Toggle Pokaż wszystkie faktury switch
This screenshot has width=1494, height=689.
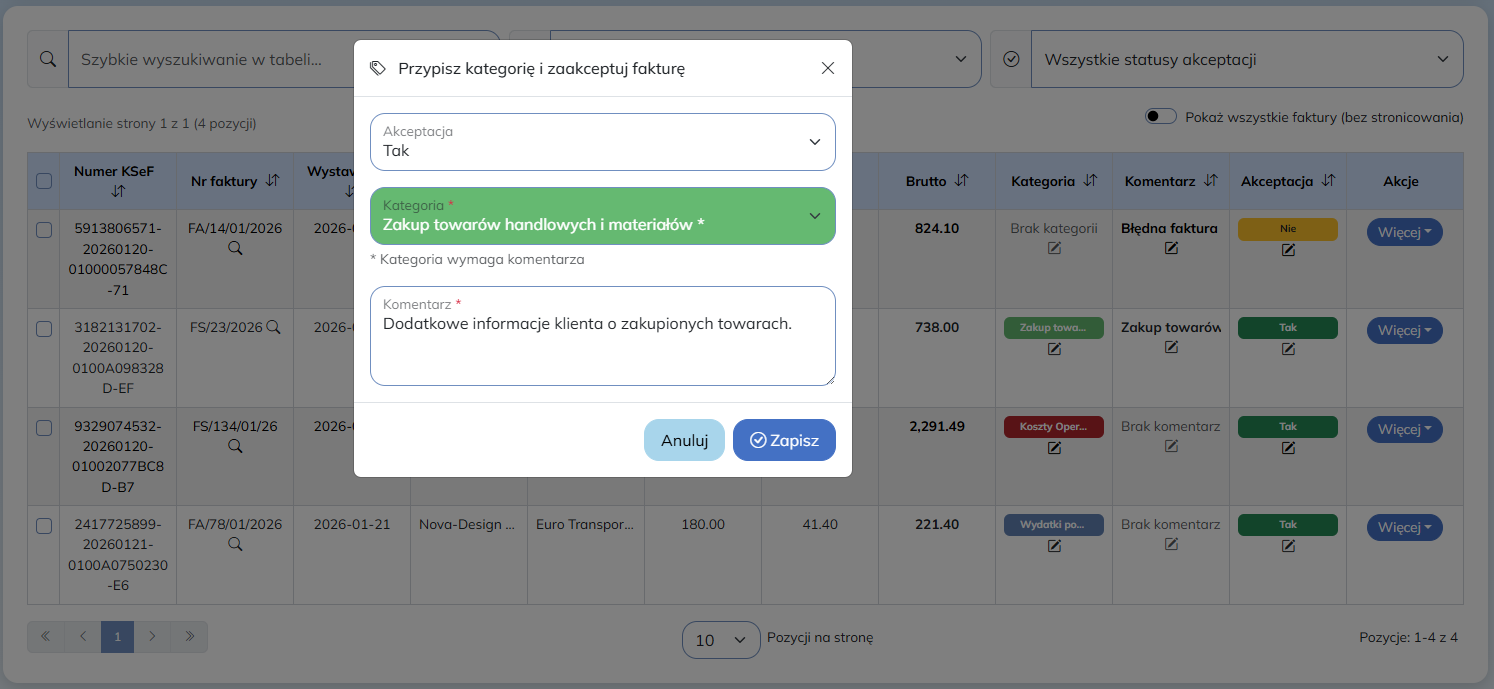point(1160,117)
